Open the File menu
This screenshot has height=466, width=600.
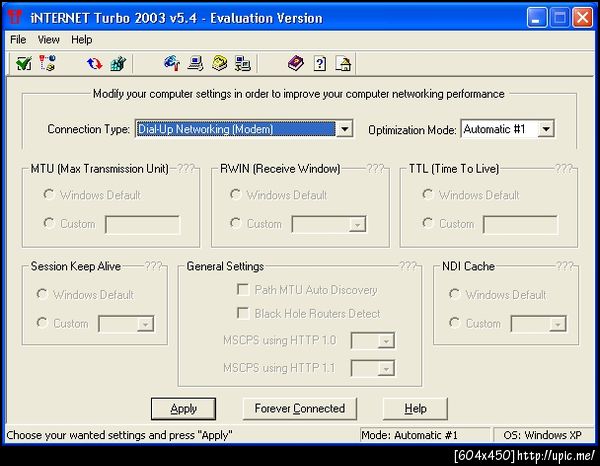coord(18,39)
